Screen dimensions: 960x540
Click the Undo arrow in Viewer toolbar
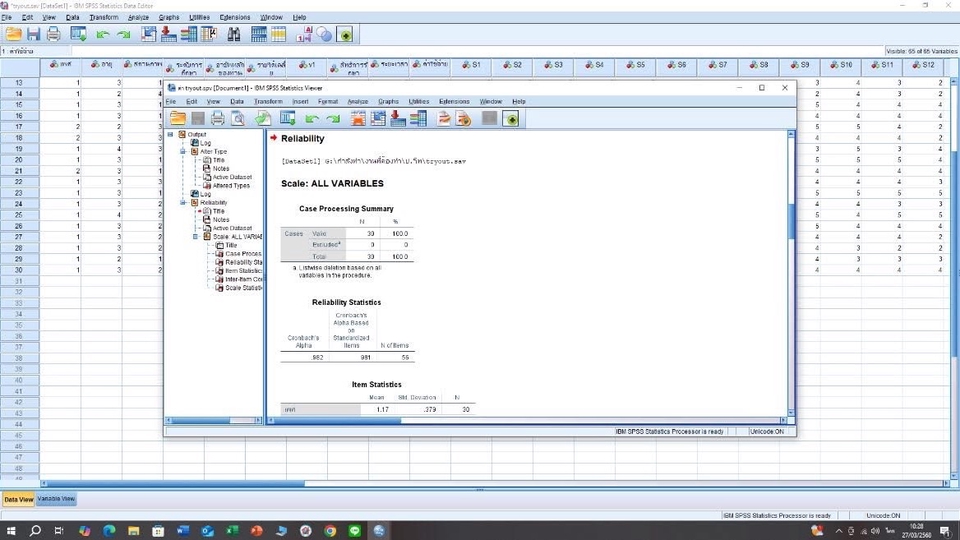(312, 119)
